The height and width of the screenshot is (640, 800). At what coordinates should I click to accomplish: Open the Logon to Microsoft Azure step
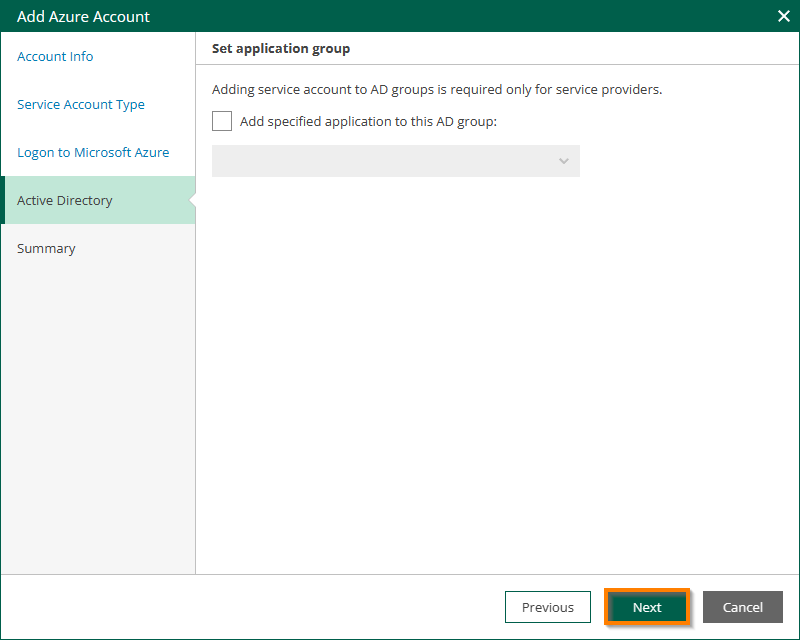(93, 153)
